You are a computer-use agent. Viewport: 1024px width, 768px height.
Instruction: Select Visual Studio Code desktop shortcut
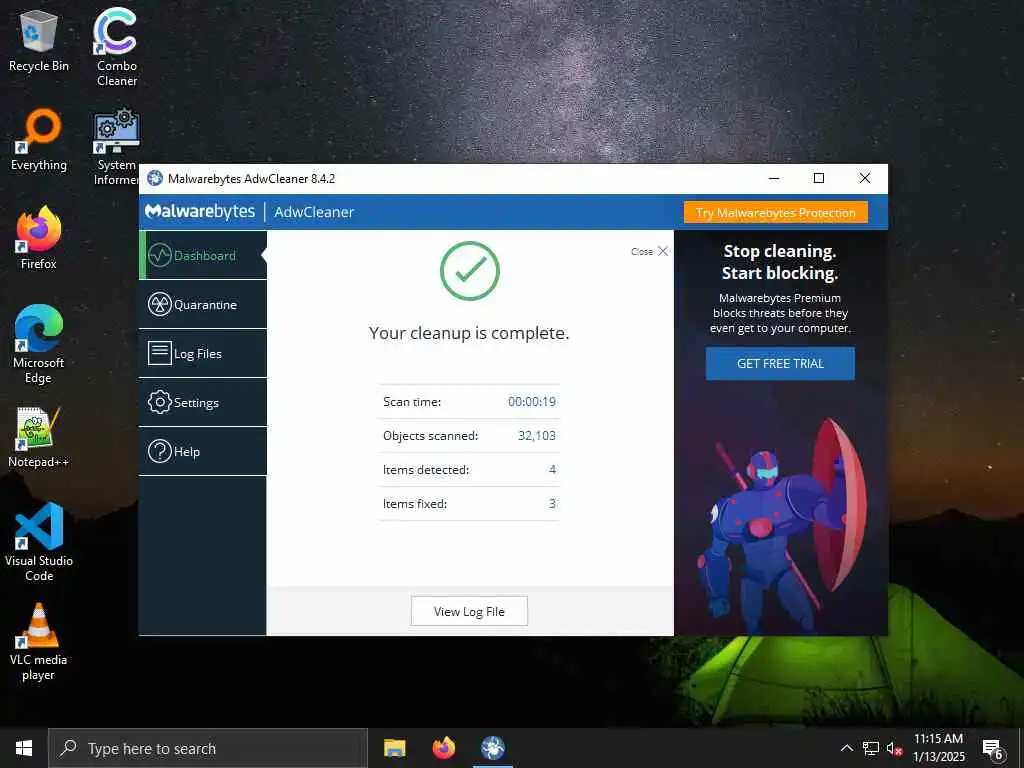pyautogui.click(x=39, y=542)
